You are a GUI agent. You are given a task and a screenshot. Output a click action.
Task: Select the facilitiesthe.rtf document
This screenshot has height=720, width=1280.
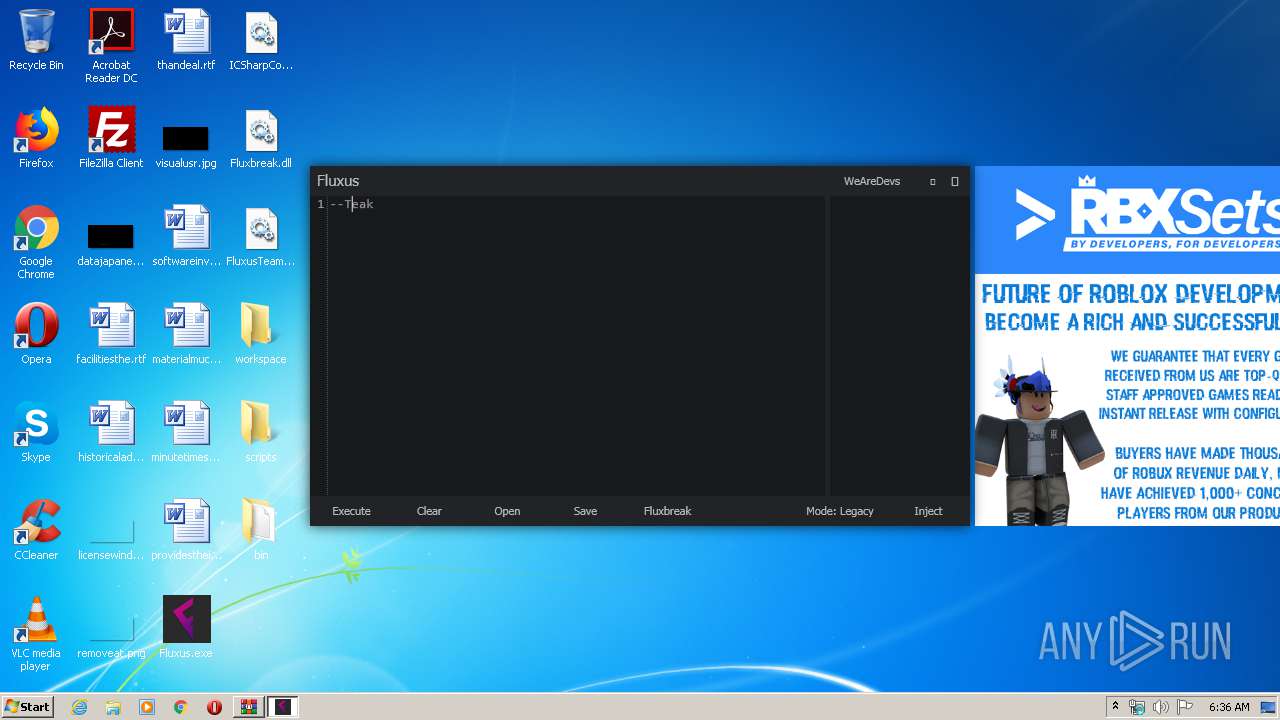point(111,334)
